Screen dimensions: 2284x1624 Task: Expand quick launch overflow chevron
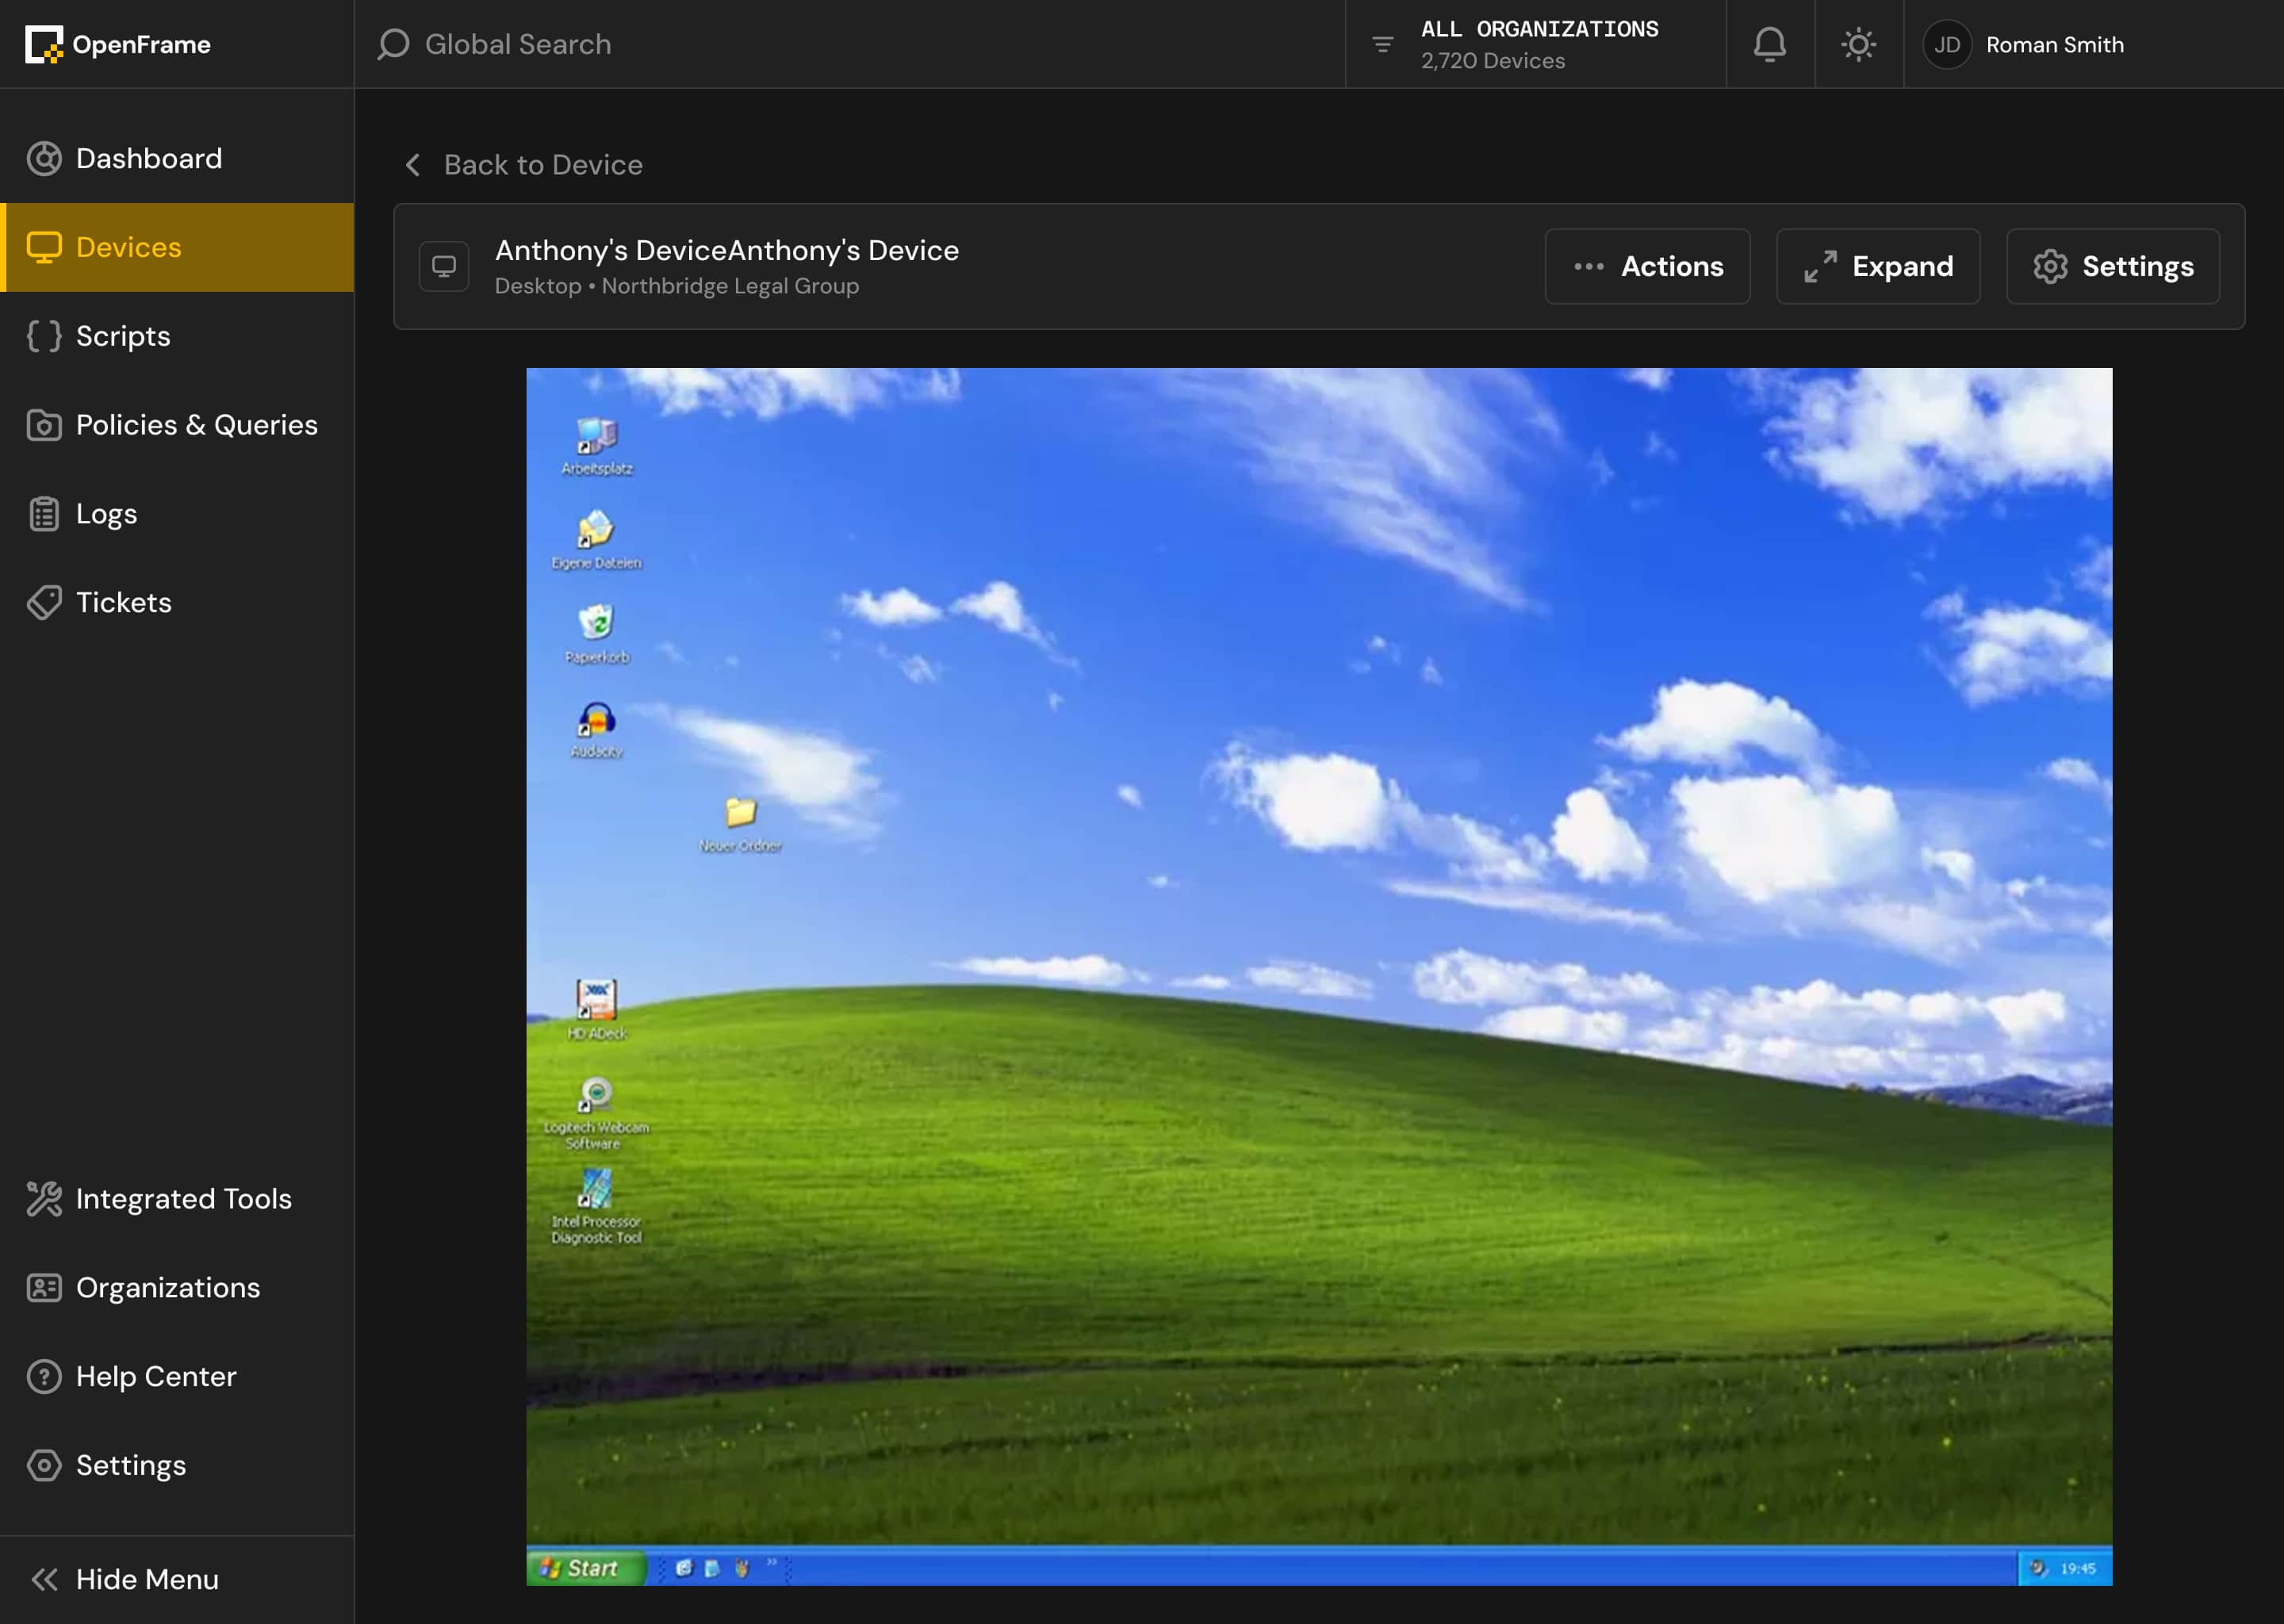(772, 1562)
